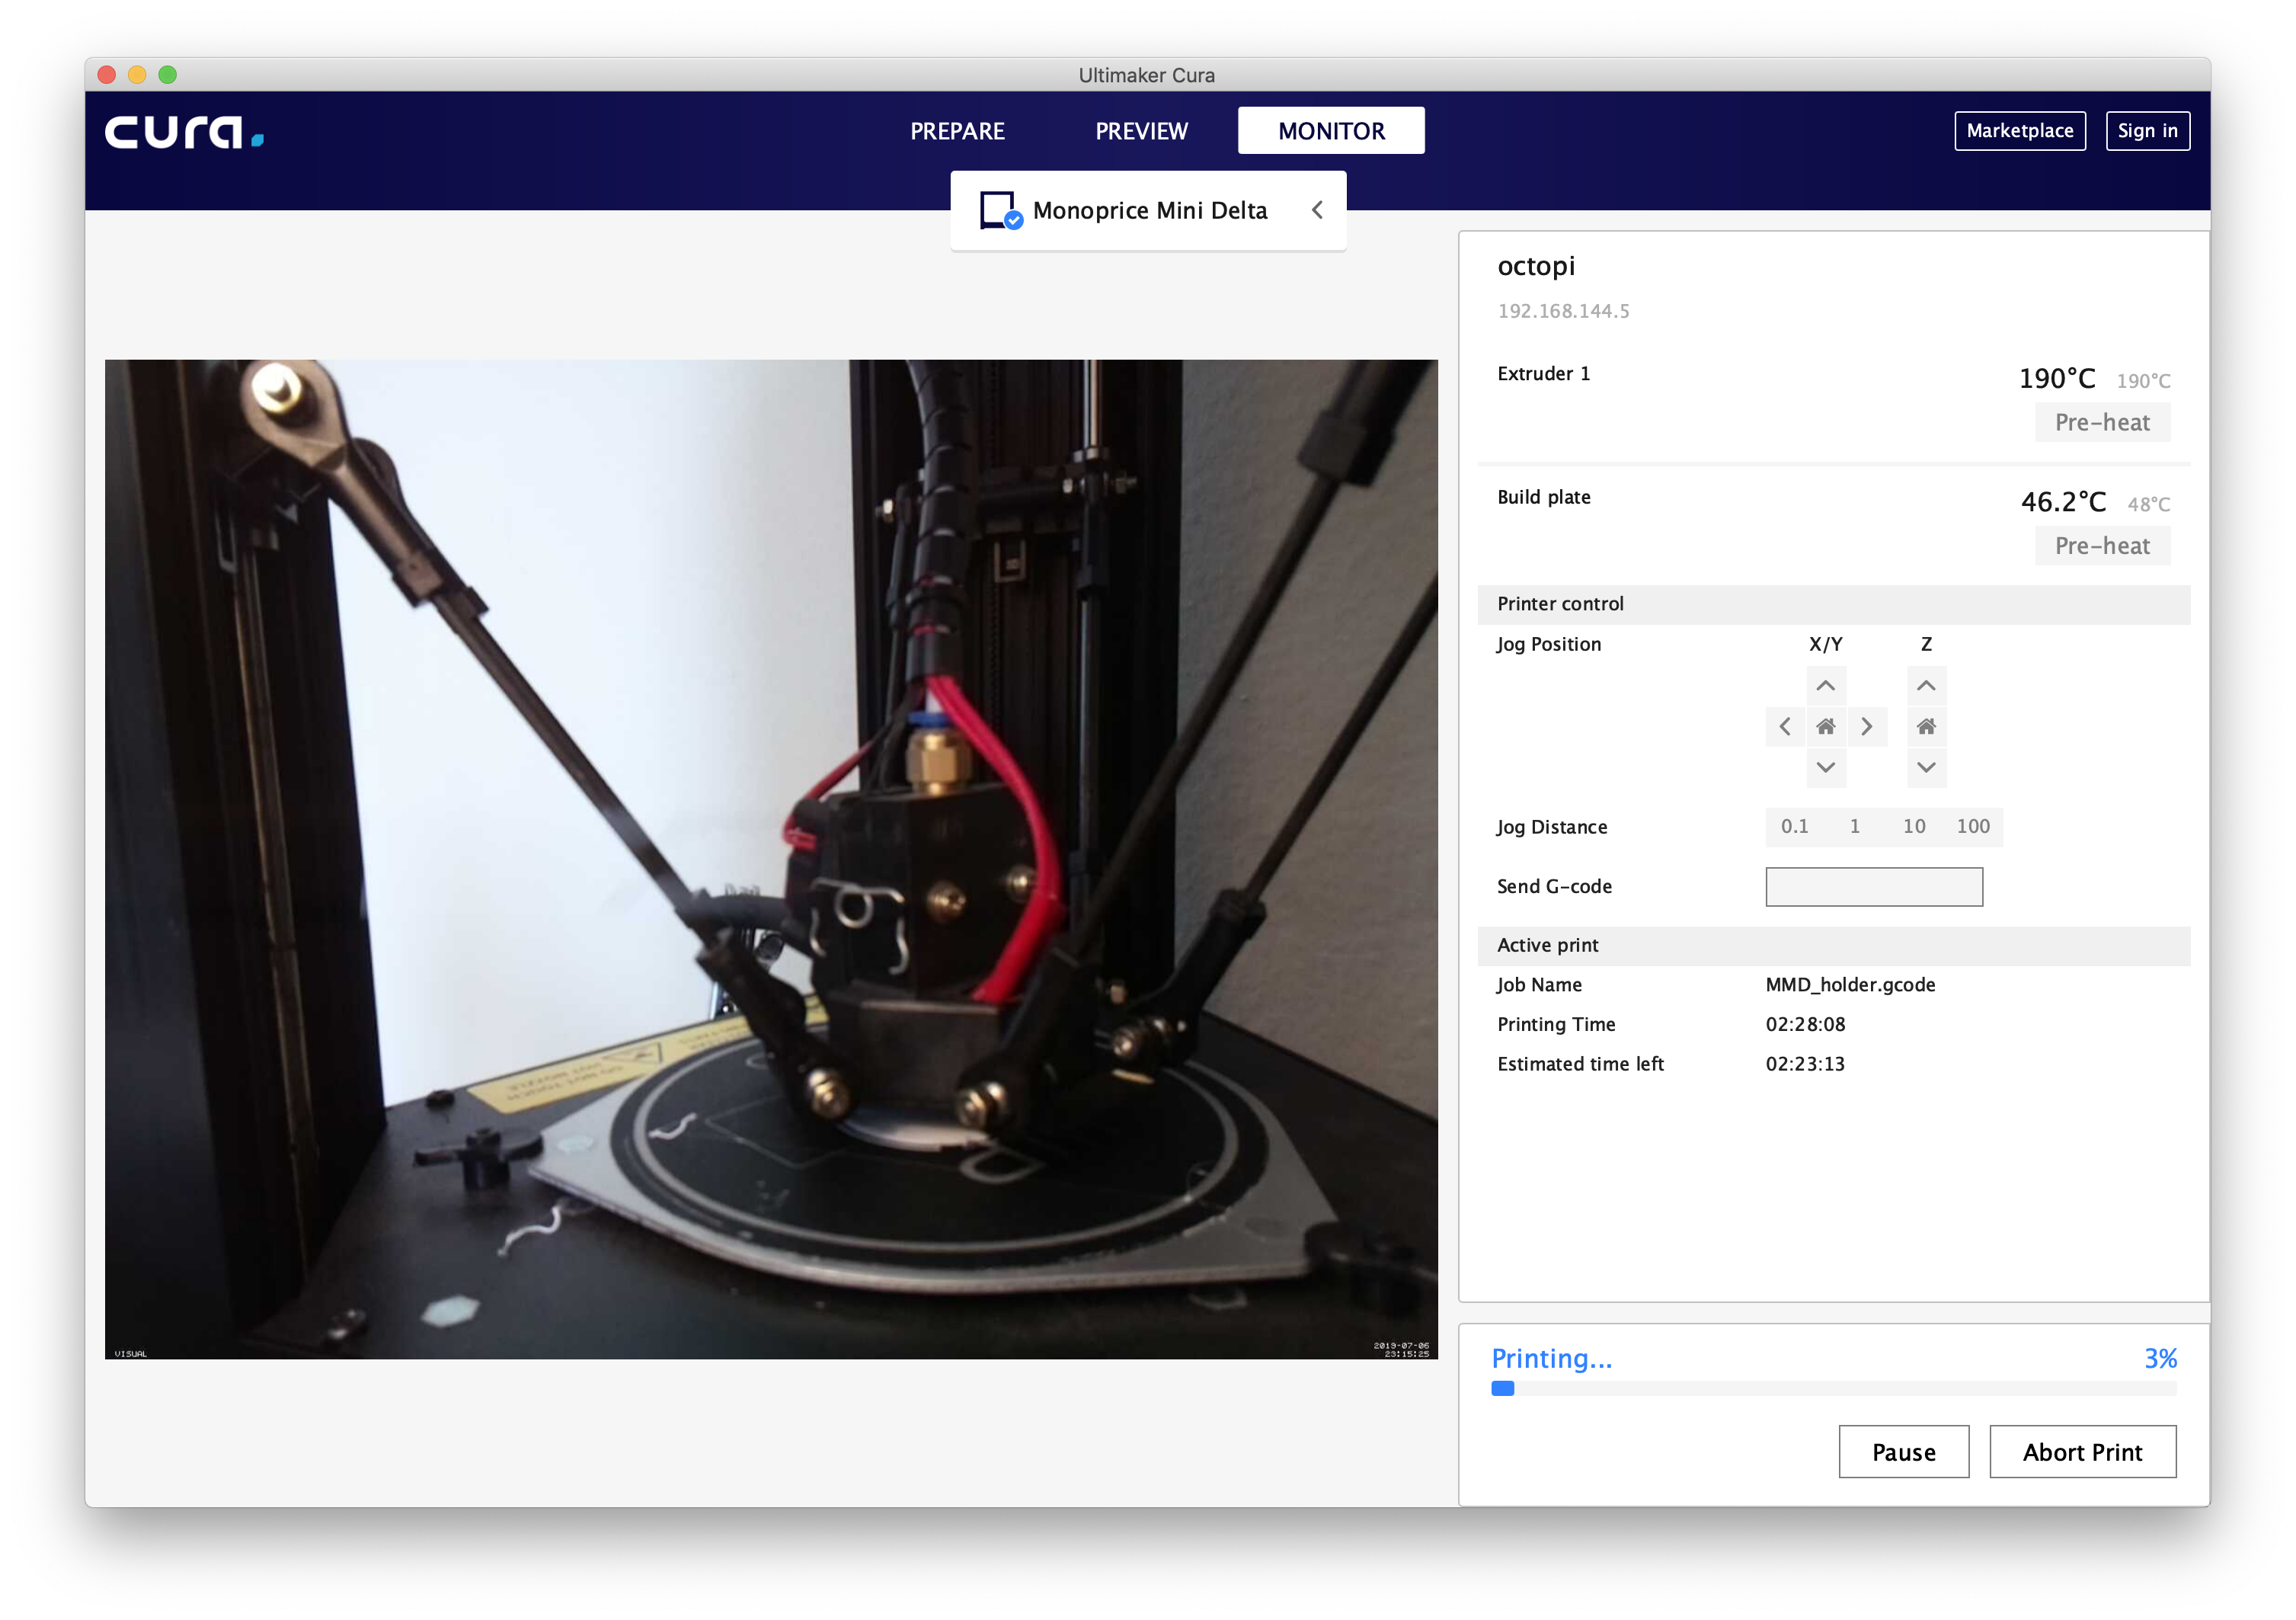This screenshot has height=1620, width=2296.
Task: Click the Cura logo
Action: 185,132
